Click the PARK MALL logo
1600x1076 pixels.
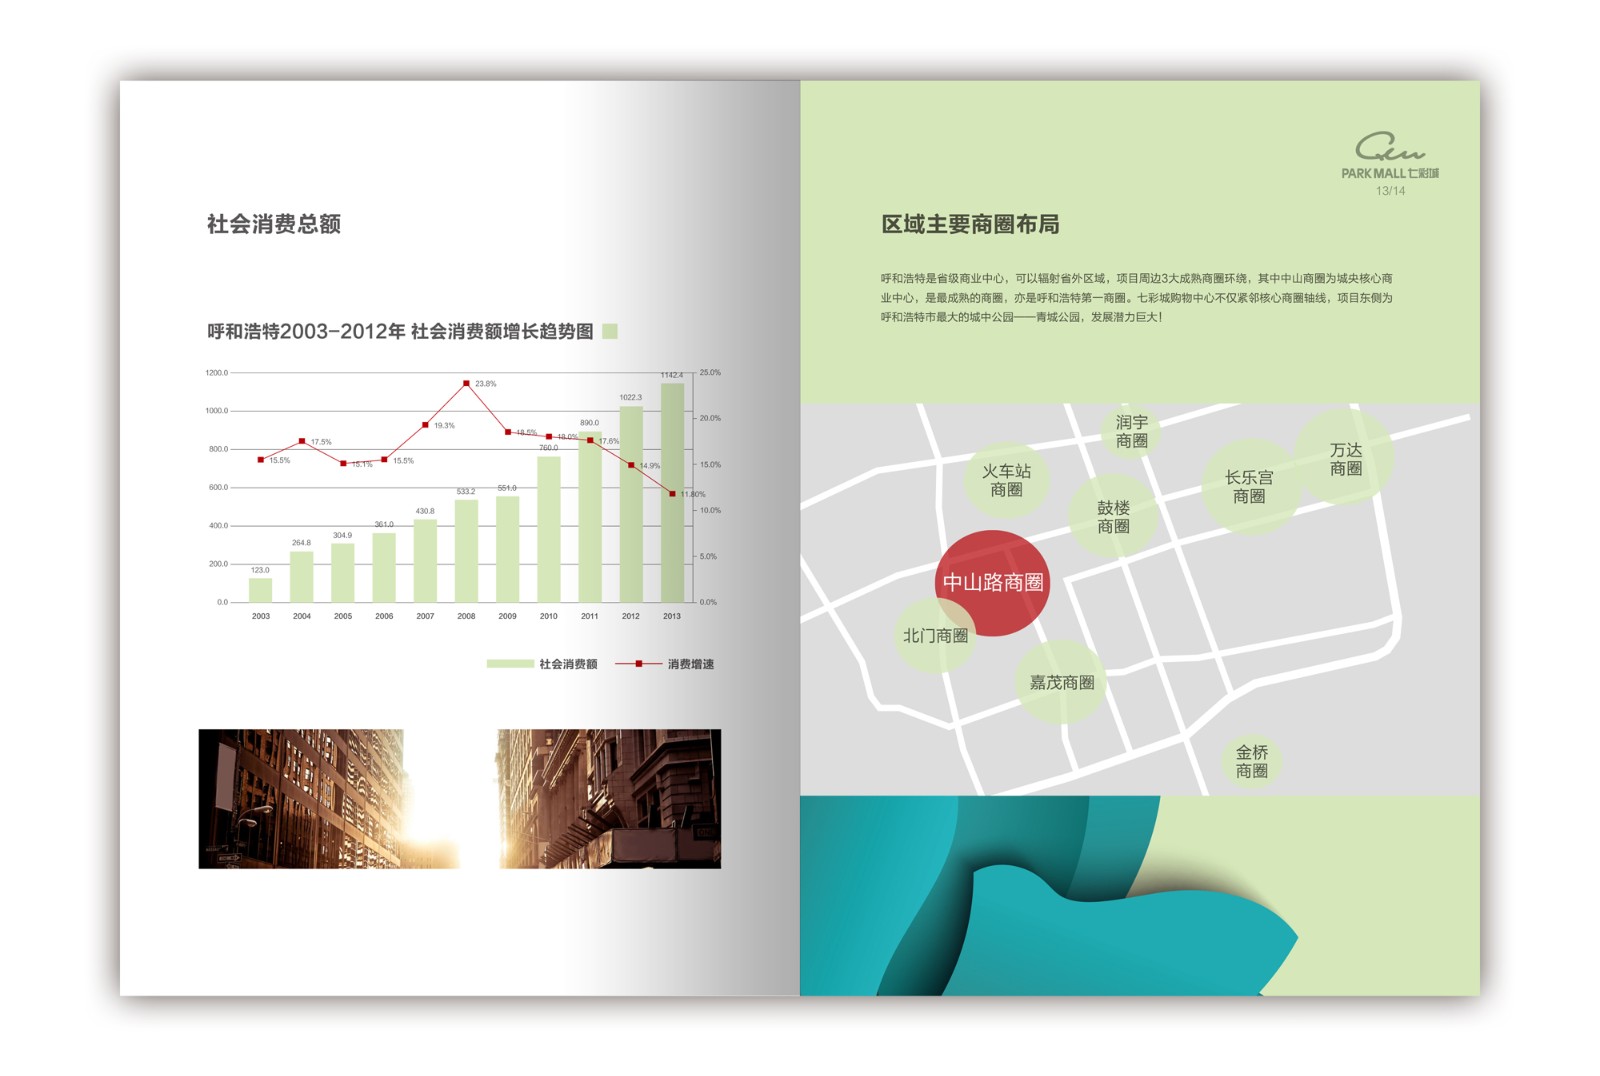(x=1389, y=156)
